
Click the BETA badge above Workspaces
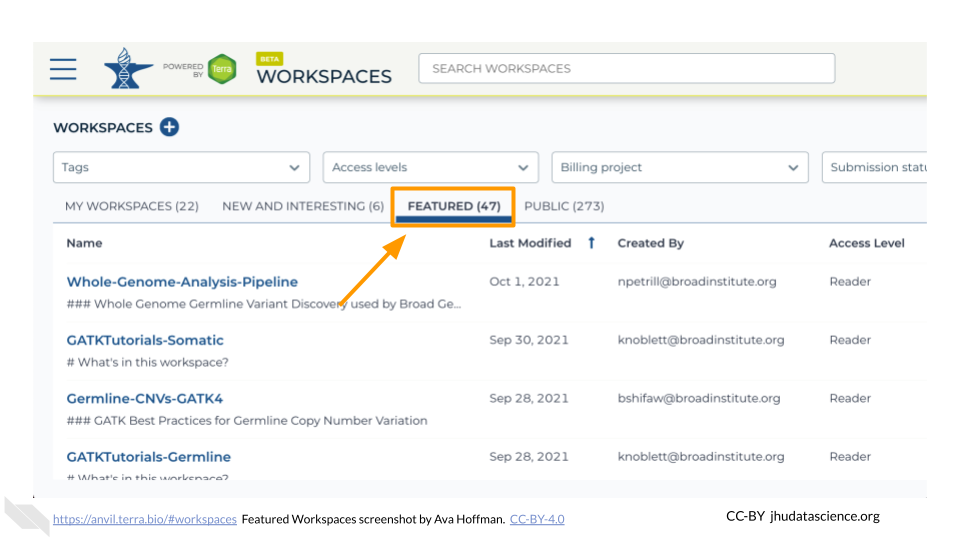(269, 59)
